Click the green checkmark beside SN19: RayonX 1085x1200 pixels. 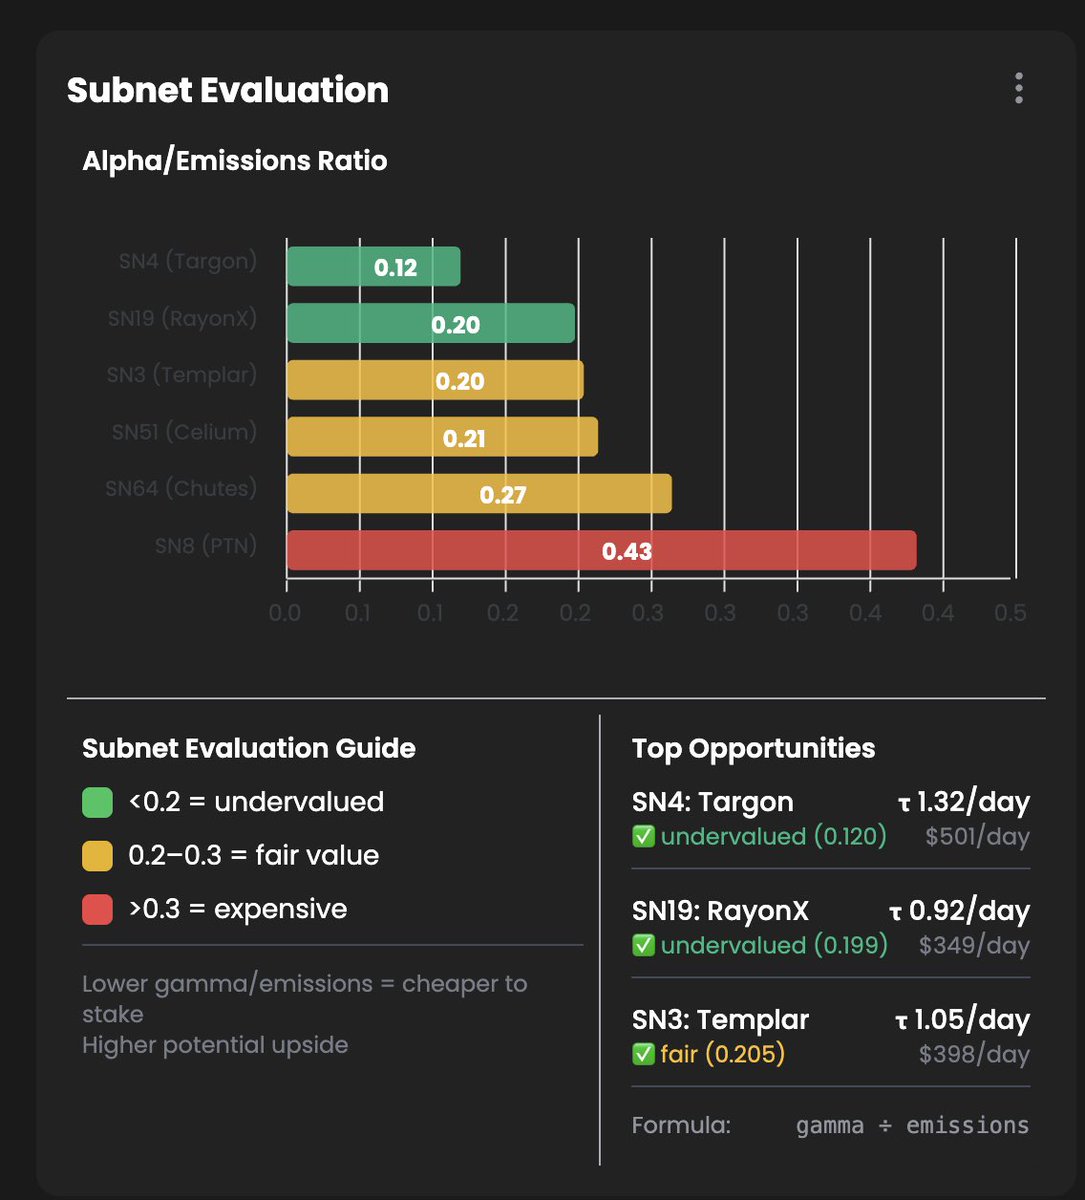(x=643, y=945)
